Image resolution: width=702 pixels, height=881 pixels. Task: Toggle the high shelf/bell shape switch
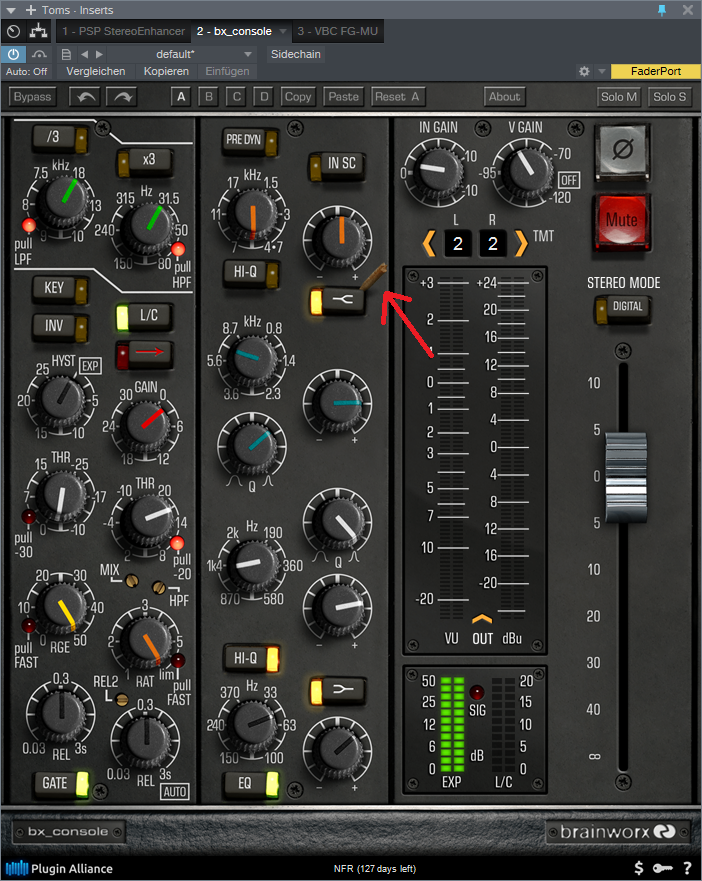pos(338,301)
